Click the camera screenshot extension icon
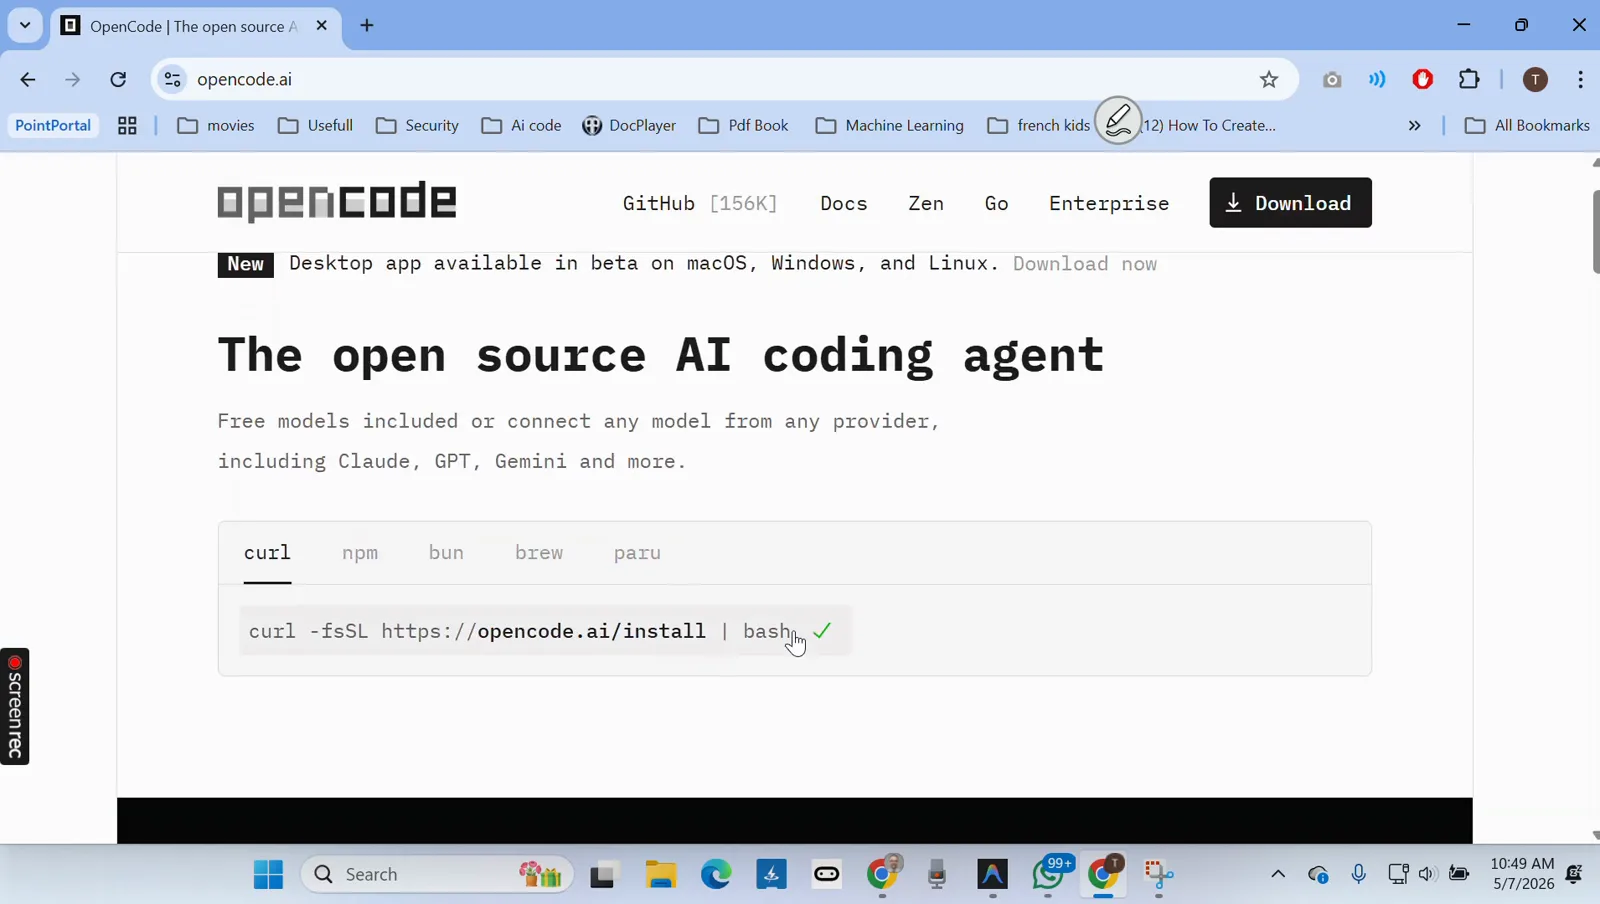The height and width of the screenshot is (904, 1600). (x=1332, y=79)
